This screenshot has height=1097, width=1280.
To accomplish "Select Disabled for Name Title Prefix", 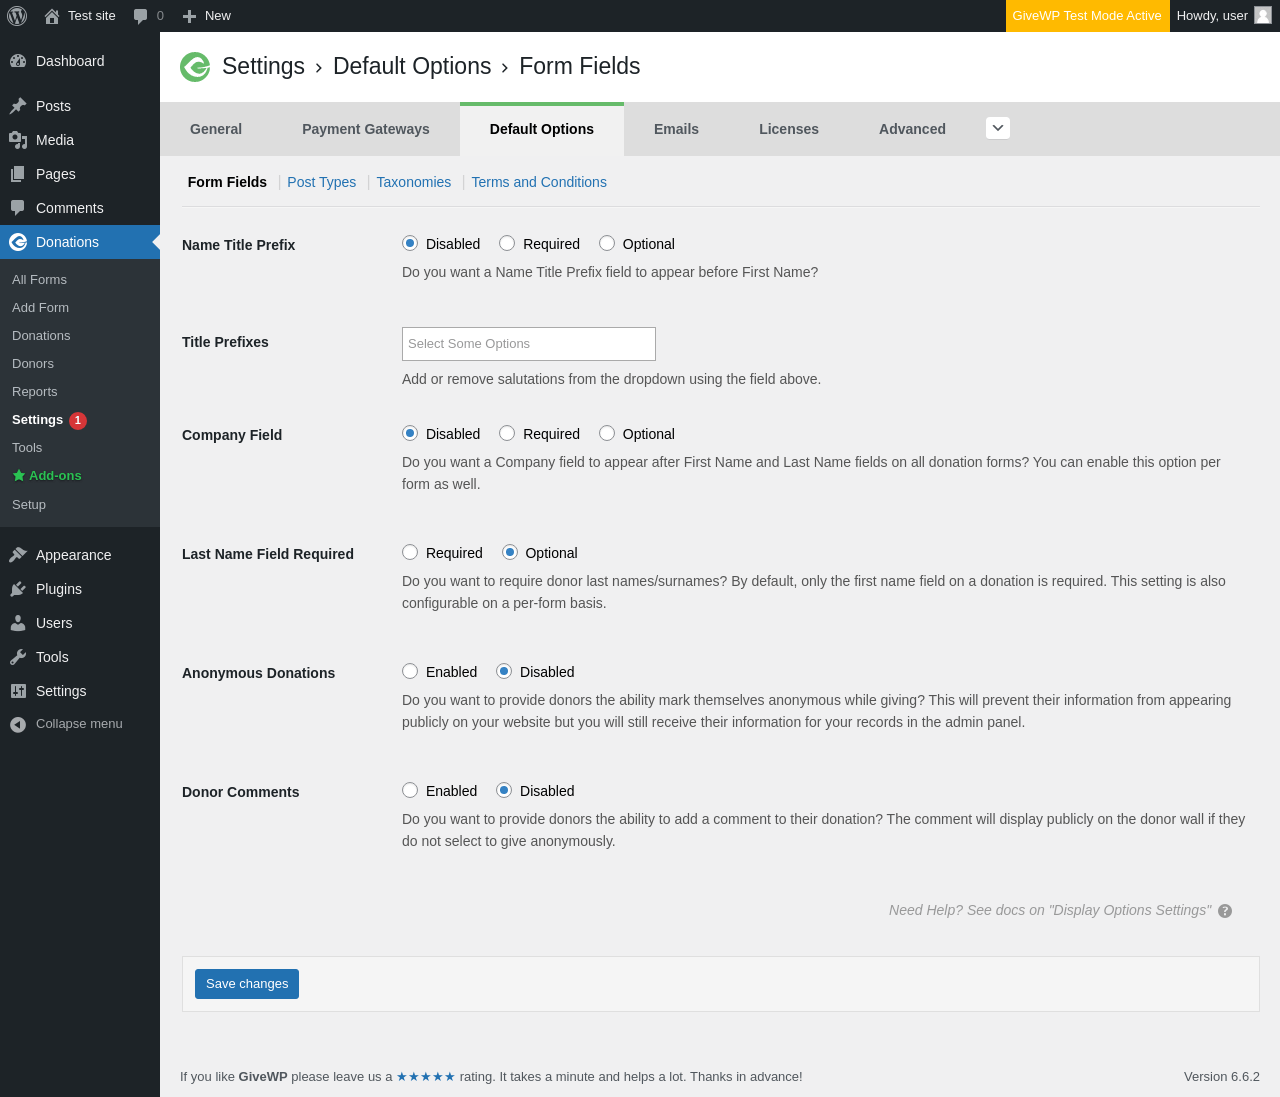I will tap(410, 243).
